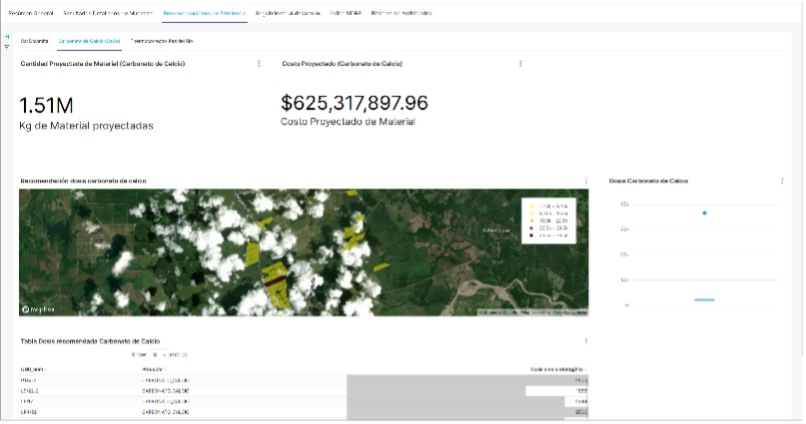The width and height of the screenshot is (806, 424).
Task: Select the Cal Dolomita sub-tab
Action: pos(34,40)
